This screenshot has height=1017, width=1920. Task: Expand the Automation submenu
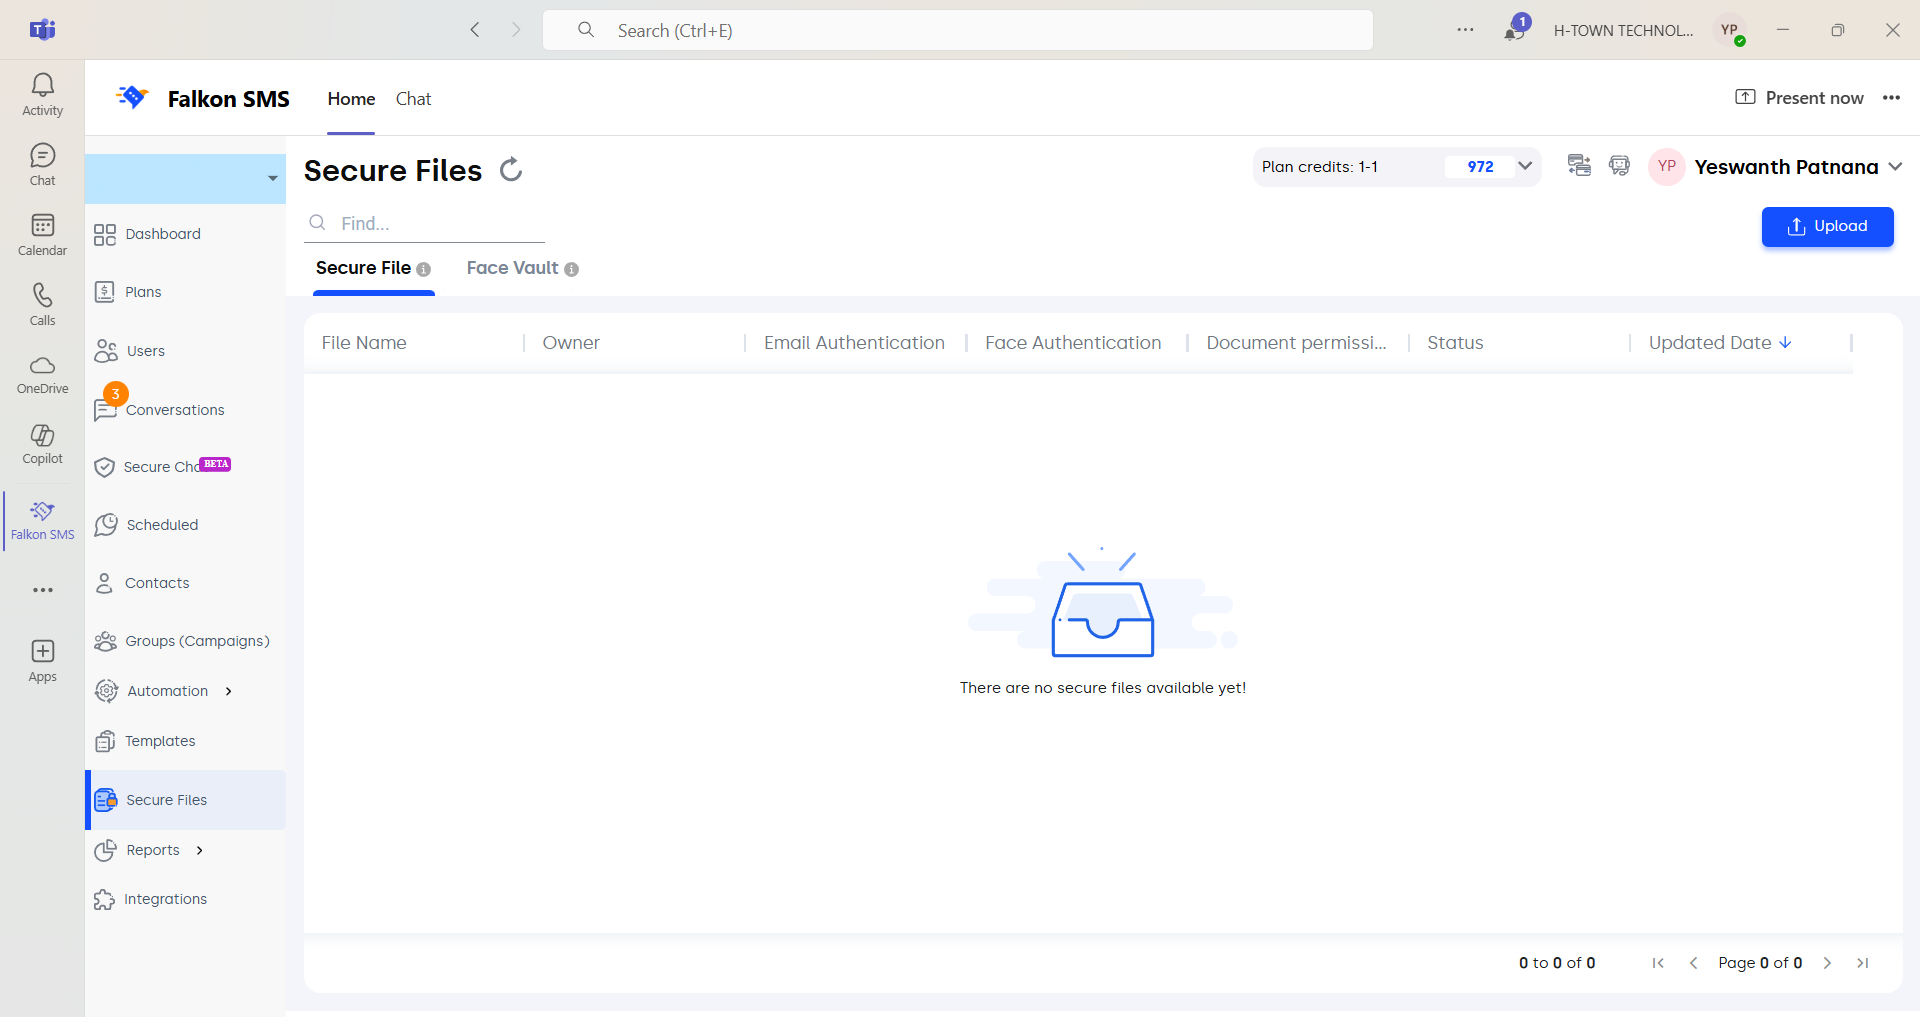(229, 691)
